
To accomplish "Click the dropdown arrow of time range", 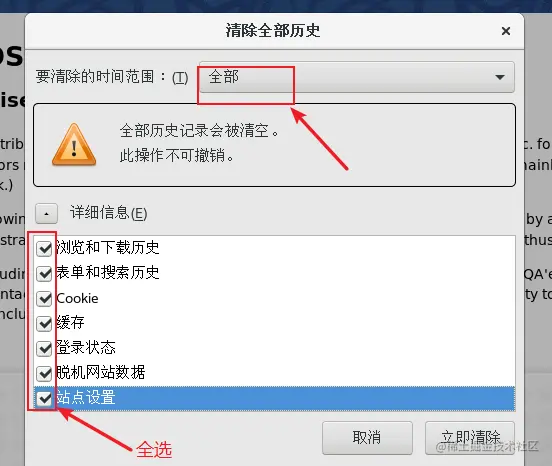I will [x=500, y=77].
